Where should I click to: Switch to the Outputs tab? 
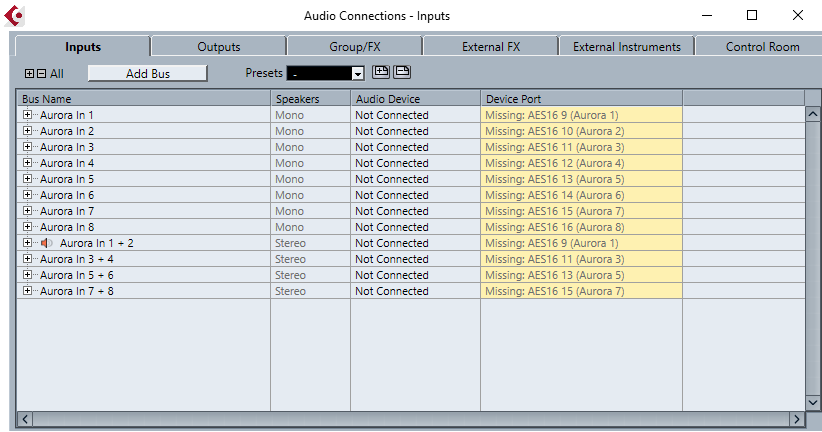218,46
